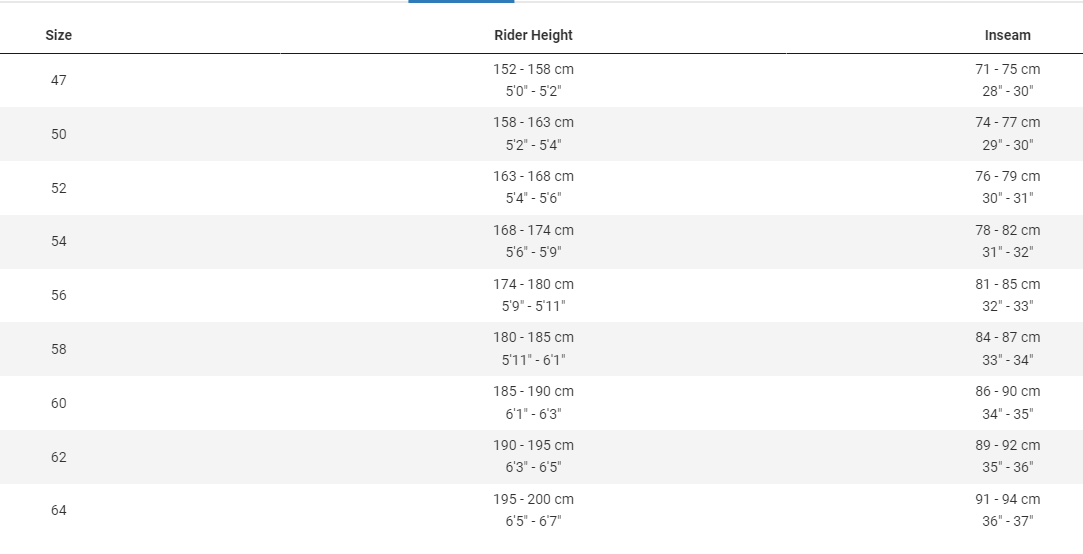Select size 58 cell

59,349
